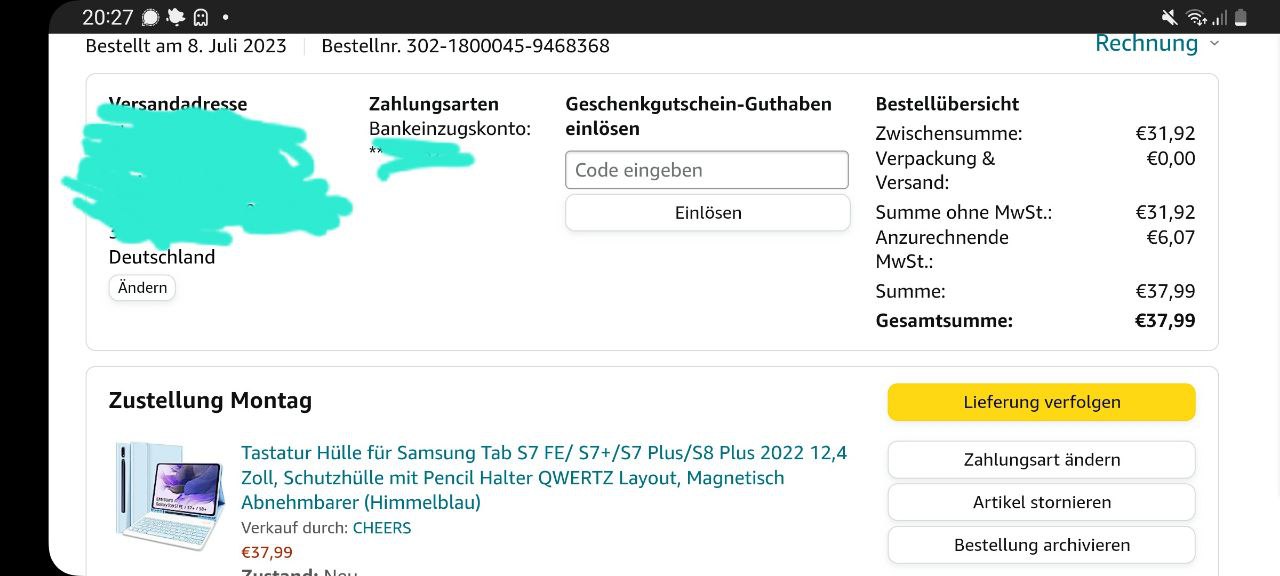Tap the muted sound status icon
The height and width of the screenshot is (576, 1280).
coord(1169,17)
